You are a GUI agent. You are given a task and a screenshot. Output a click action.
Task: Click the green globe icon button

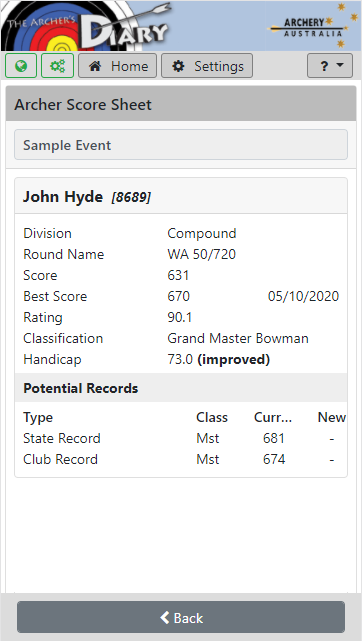[x=21, y=65]
